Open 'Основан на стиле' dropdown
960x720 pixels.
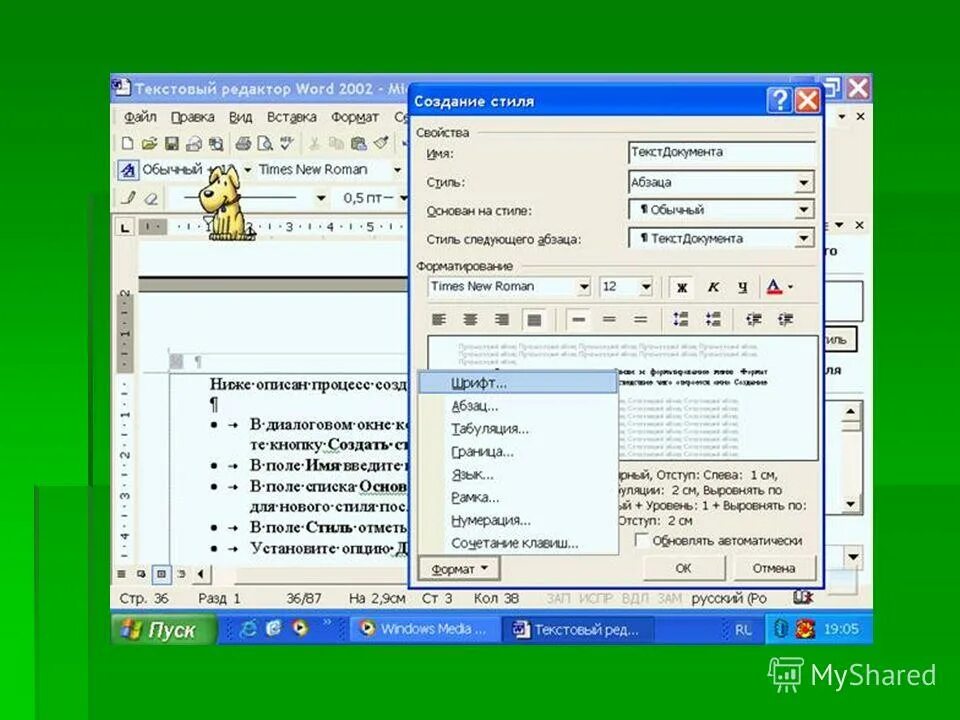803,210
